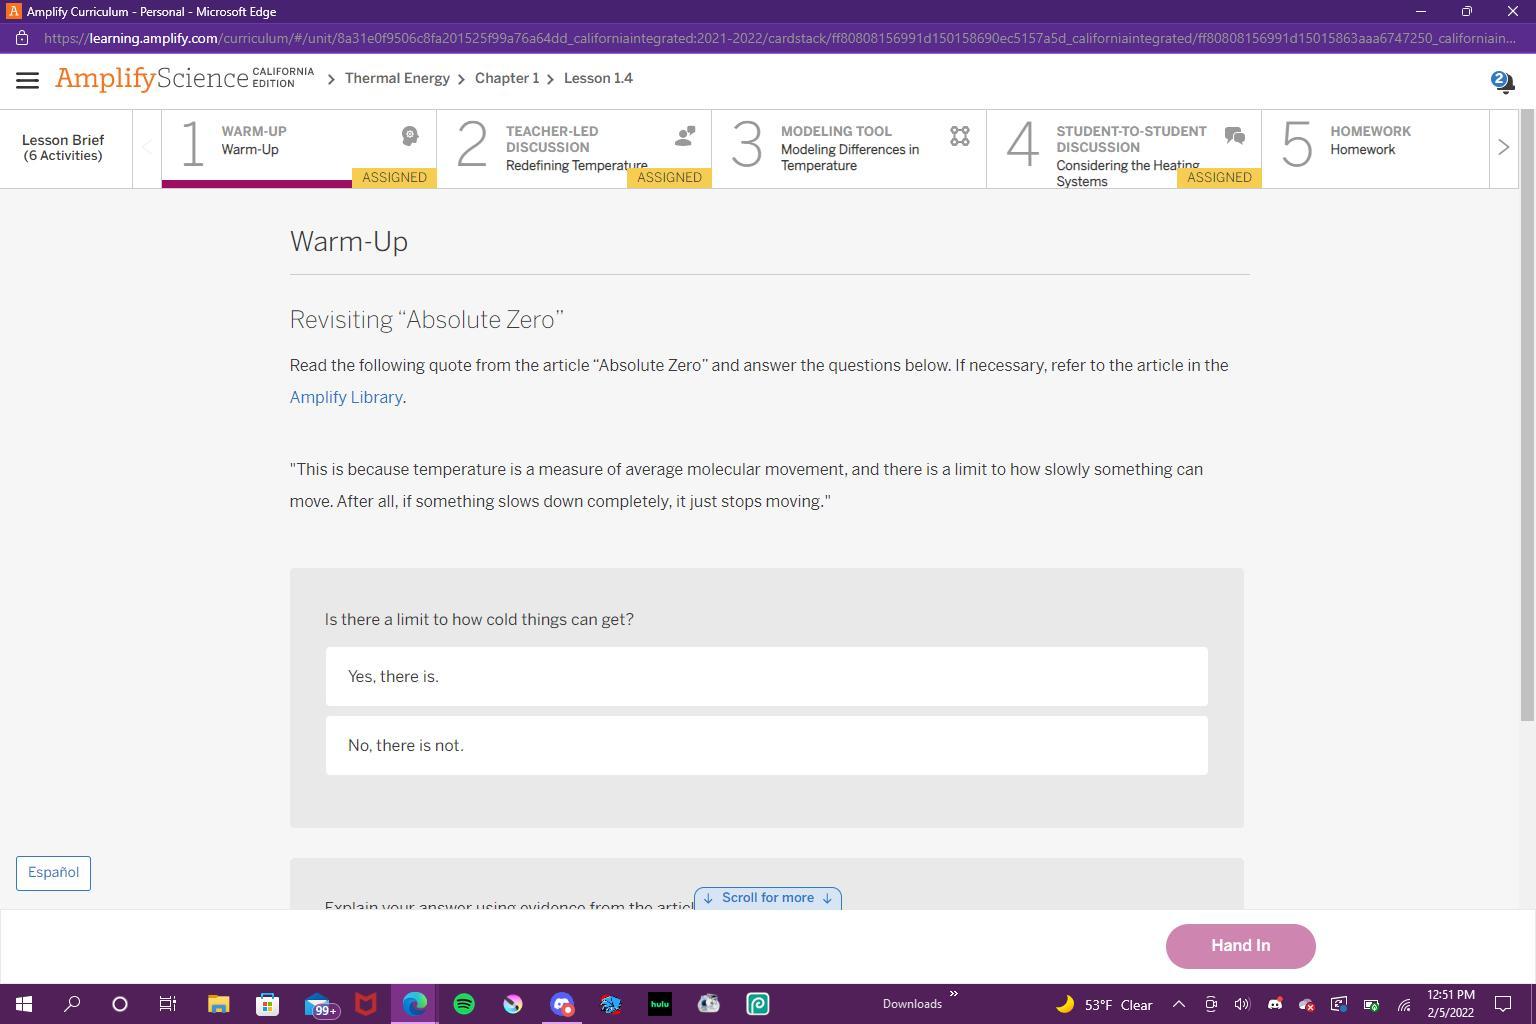Open Spotify from the taskbar
This screenshot has height=1024, width=1536.
[x=464, y=1004]
